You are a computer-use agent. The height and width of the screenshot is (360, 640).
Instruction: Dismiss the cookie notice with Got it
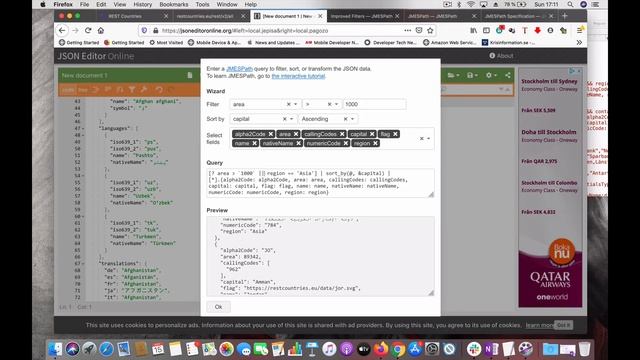[x=564, y=325]
